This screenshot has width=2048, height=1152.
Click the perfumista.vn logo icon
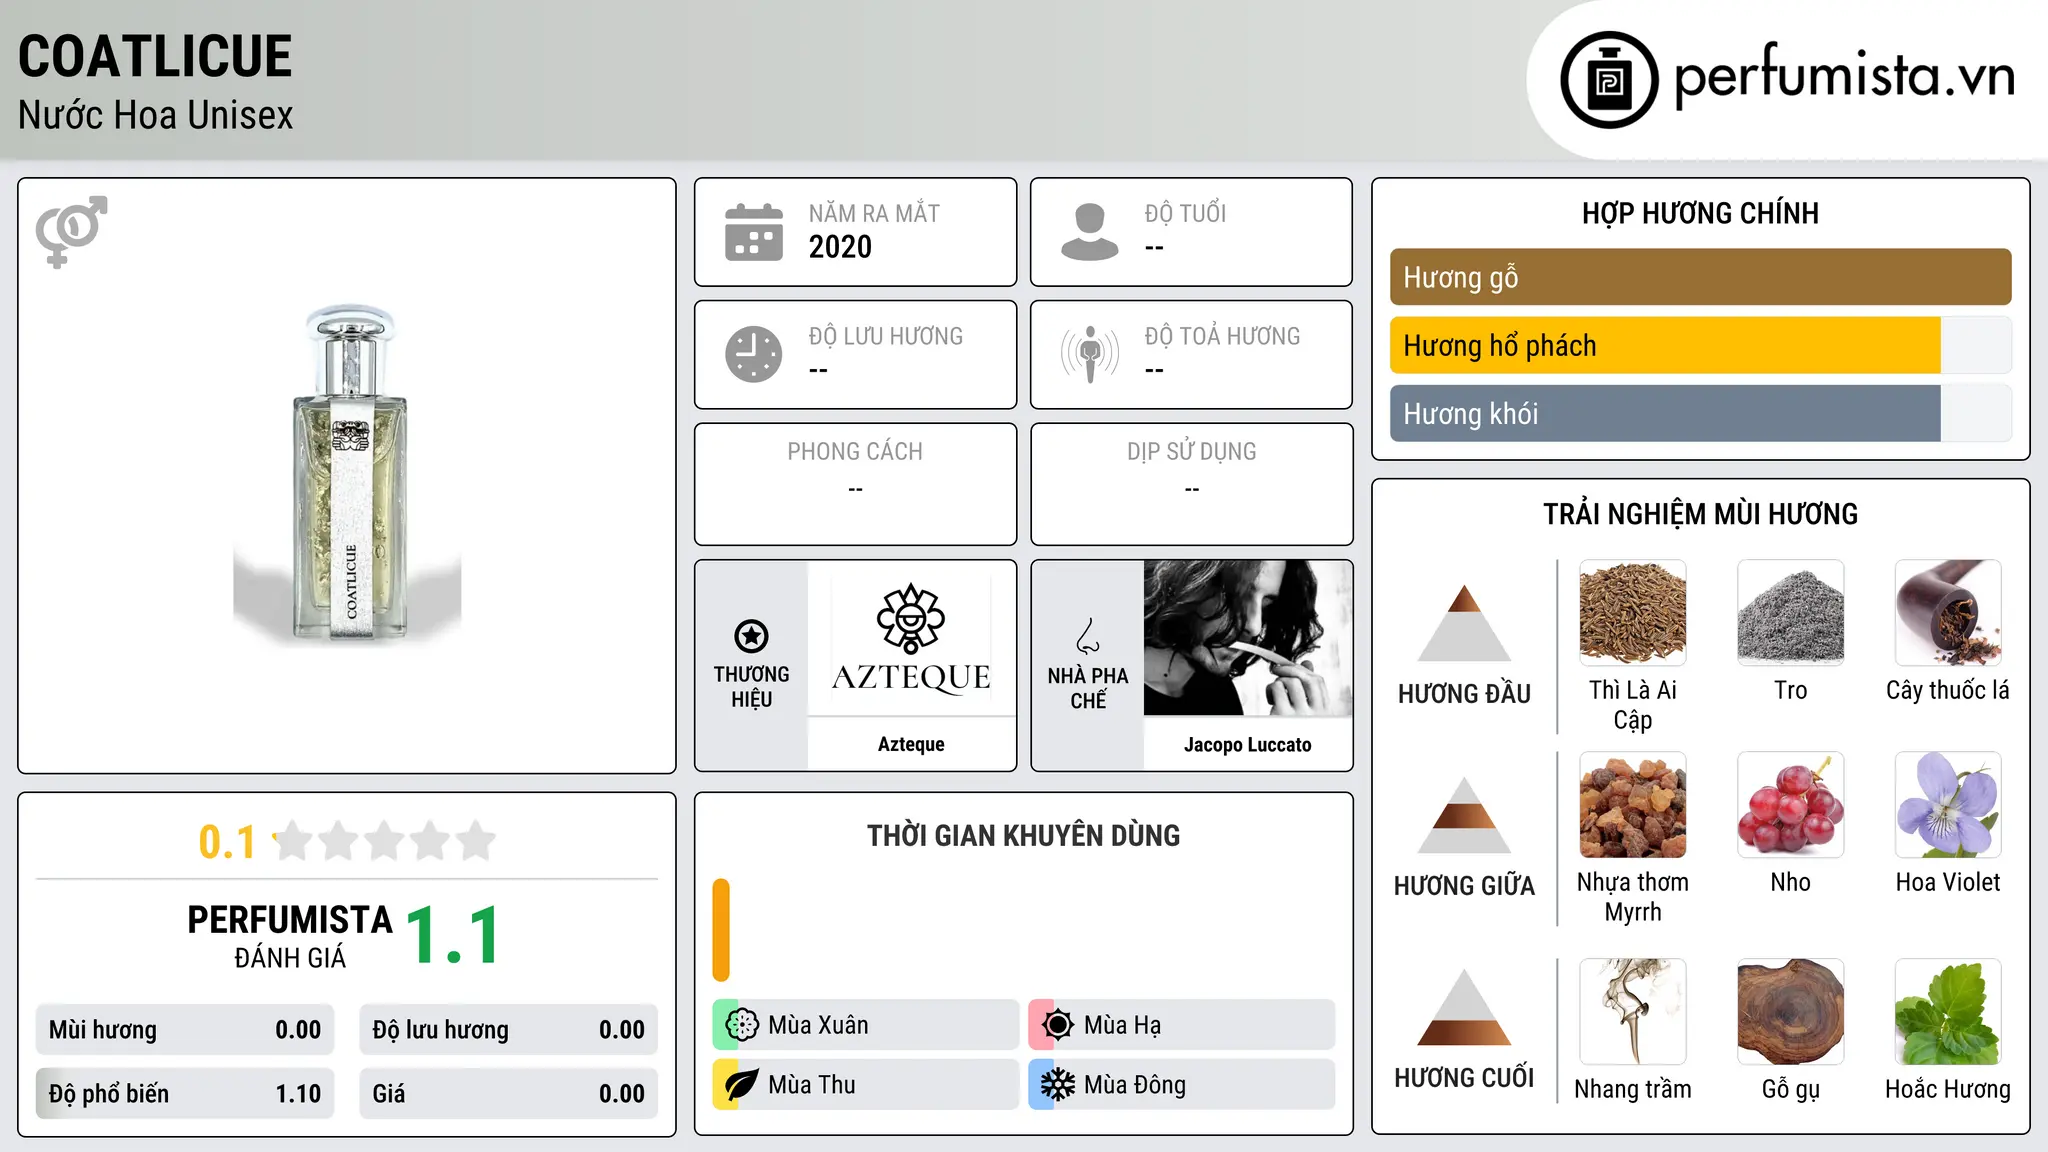1609,80
